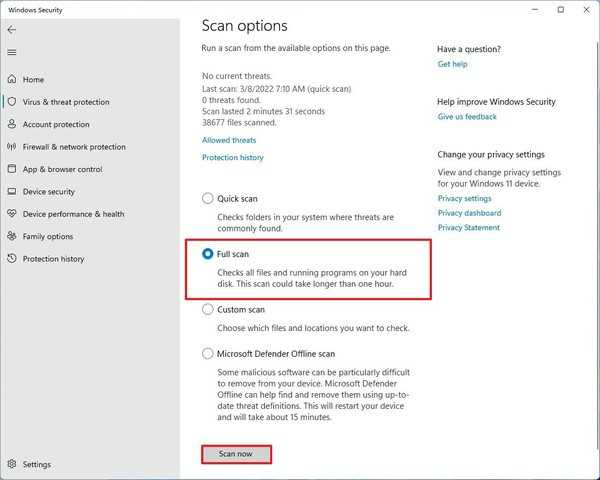Viewport: 600px width, 480px height.
Task: Click the Firewall & network protection antenna icon
Action: click(12, 147)
